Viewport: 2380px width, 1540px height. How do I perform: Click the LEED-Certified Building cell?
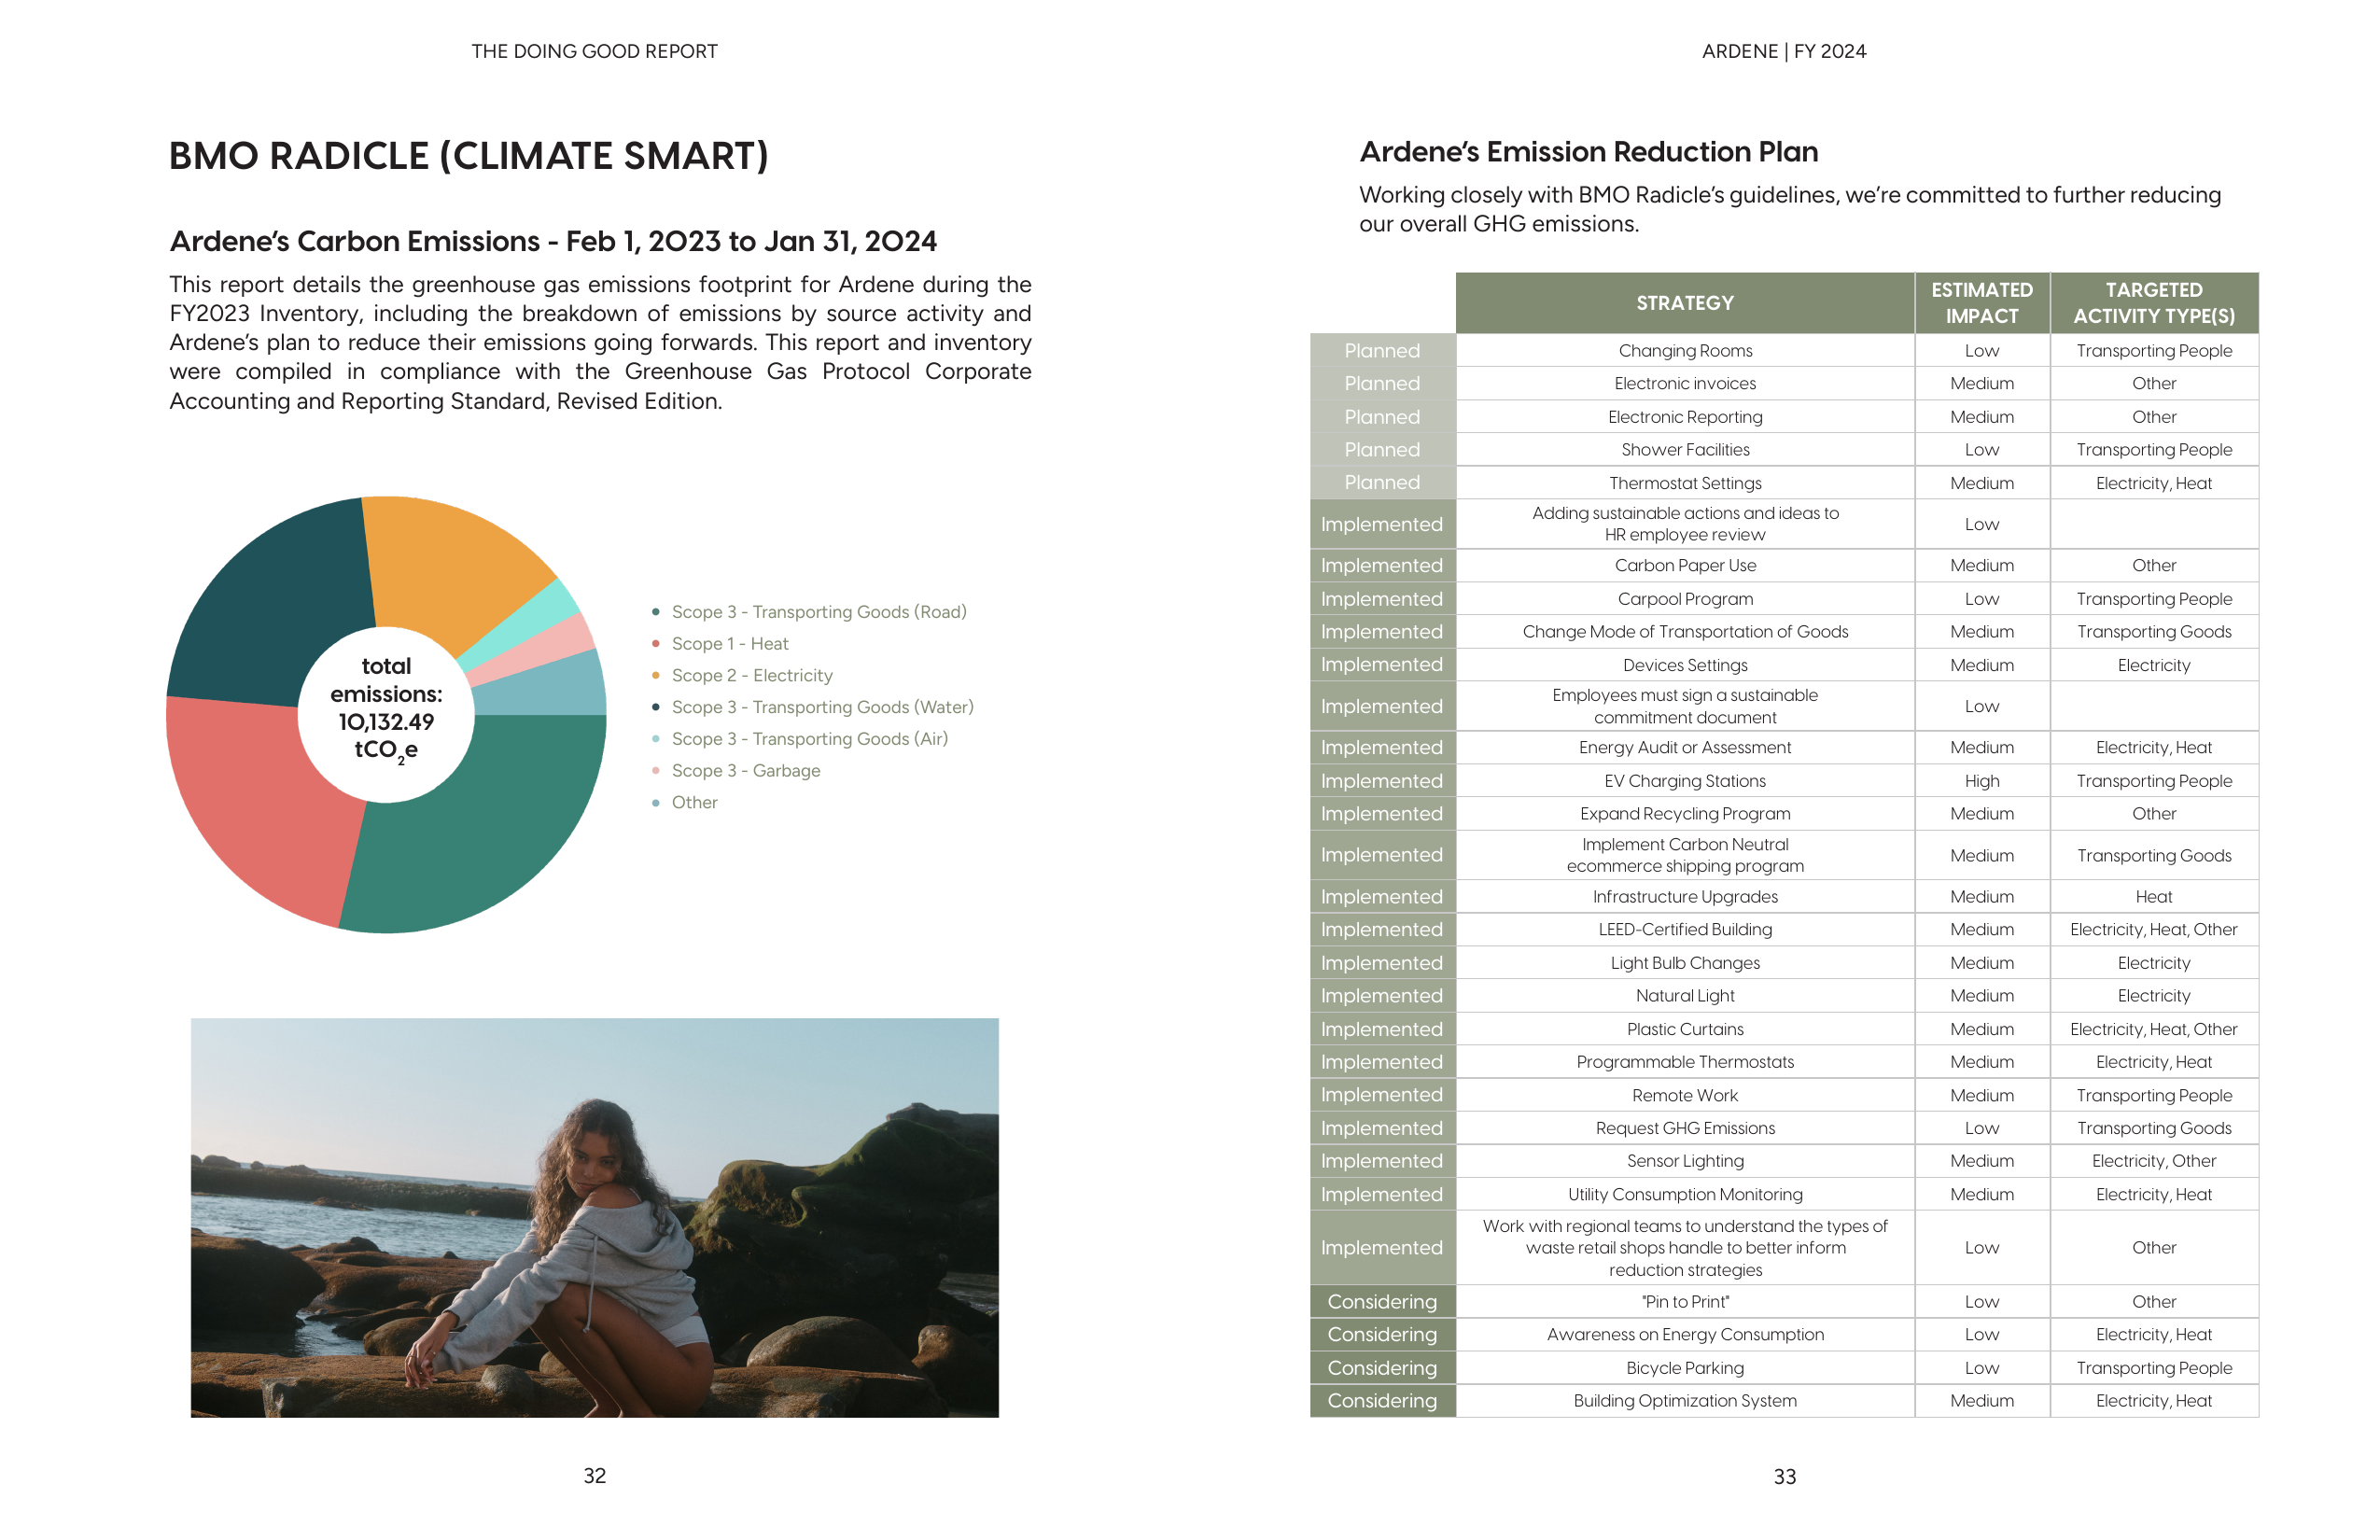tap(1685, 930)
